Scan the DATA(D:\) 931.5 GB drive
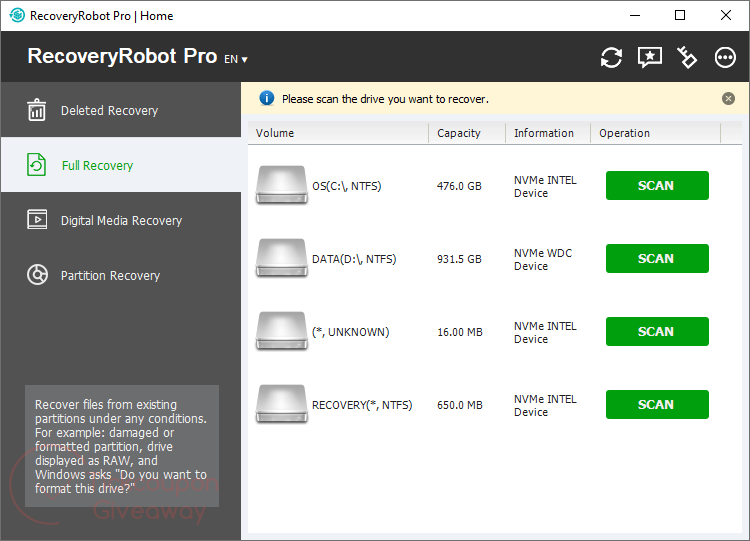750x541 pixels. click(657, 259)
